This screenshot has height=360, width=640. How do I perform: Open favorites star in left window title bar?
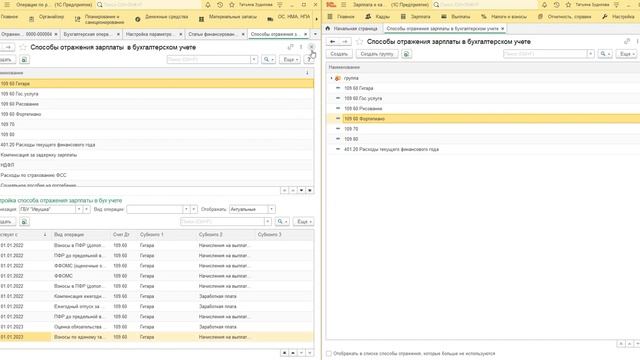click(x=231, y=4)
